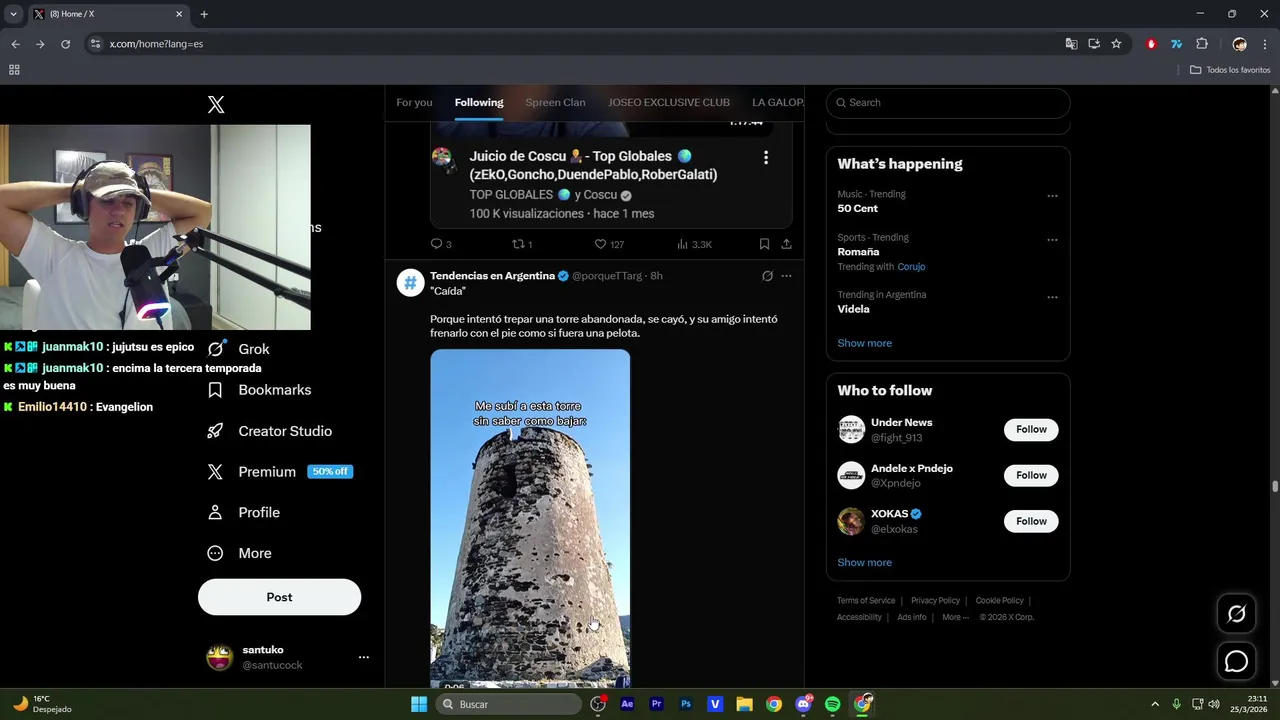The width and height of the screenshot is (1280, 720).
Task: Open the Todos los favoritos bookmarks folder
Action: click(1230, 70)
